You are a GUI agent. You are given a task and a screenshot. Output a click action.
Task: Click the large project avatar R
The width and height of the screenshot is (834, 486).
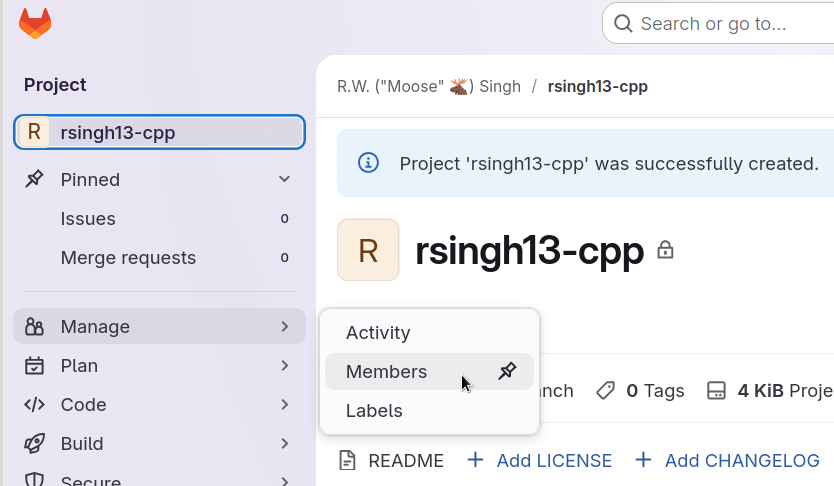[x=368, y=249]
